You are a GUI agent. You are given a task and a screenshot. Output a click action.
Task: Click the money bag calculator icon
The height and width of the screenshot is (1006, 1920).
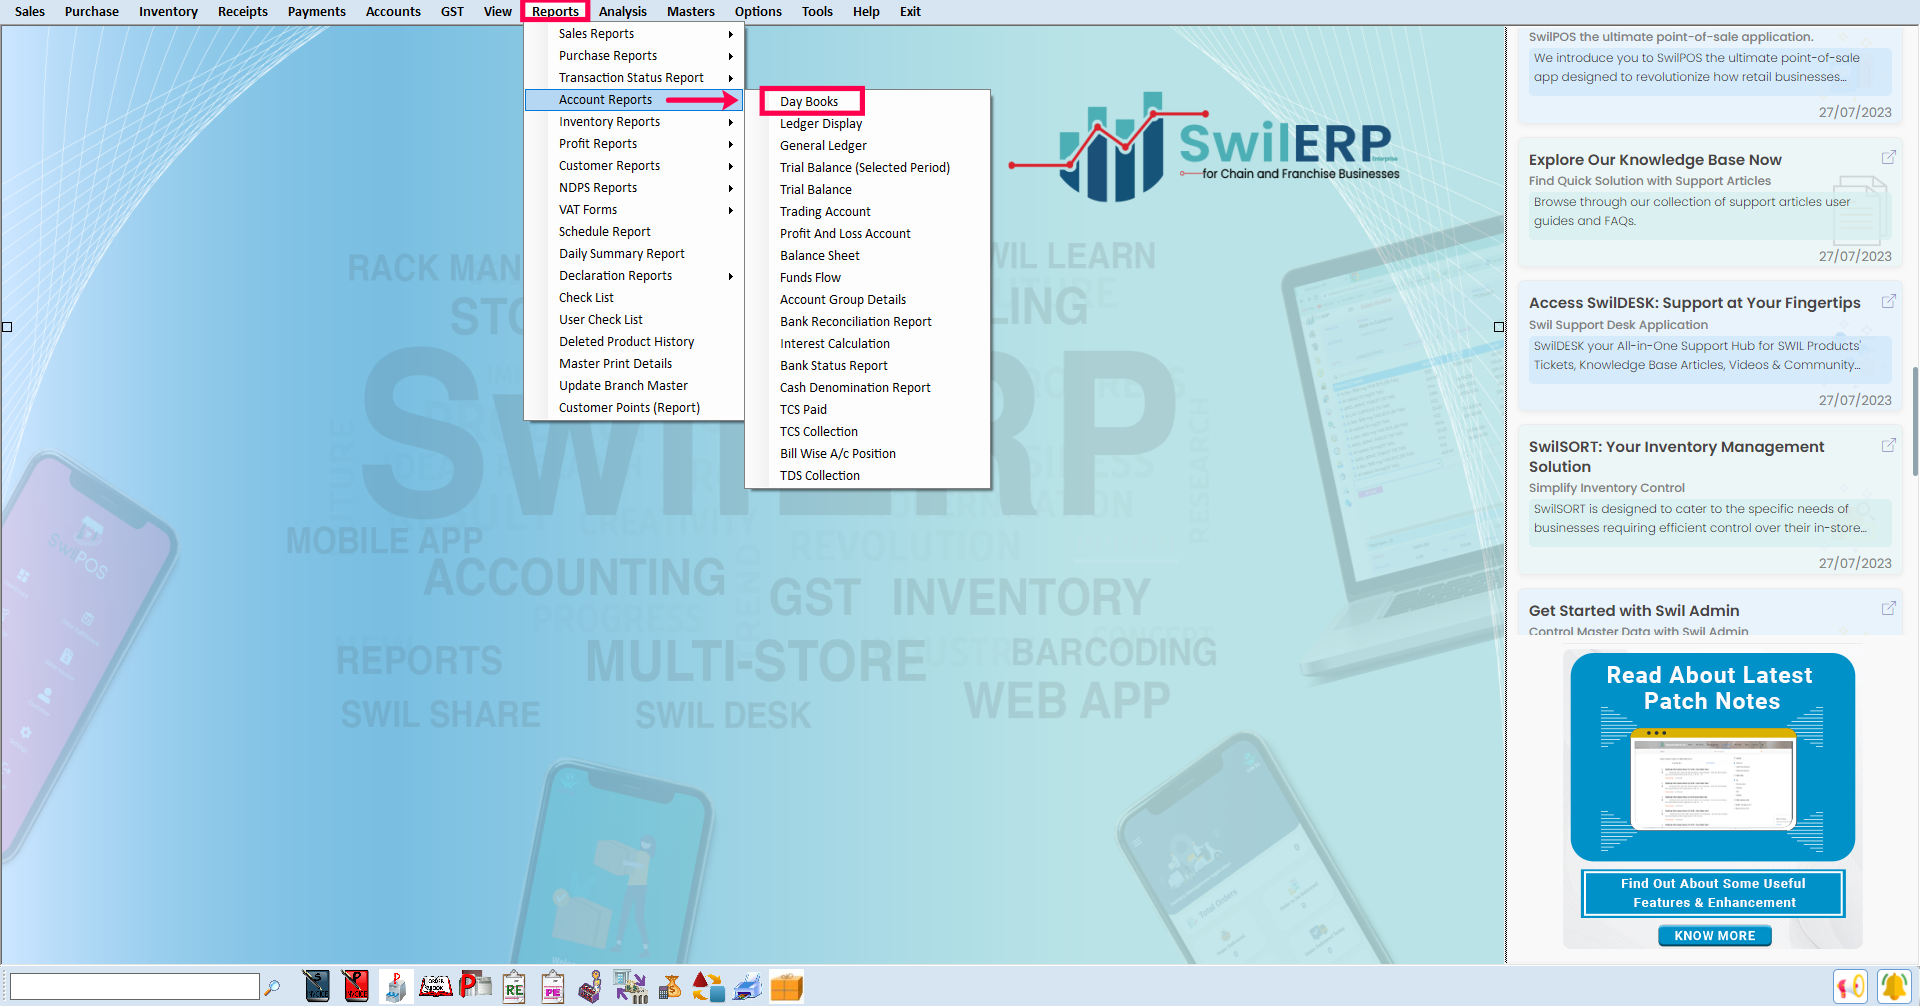(670, 987)
